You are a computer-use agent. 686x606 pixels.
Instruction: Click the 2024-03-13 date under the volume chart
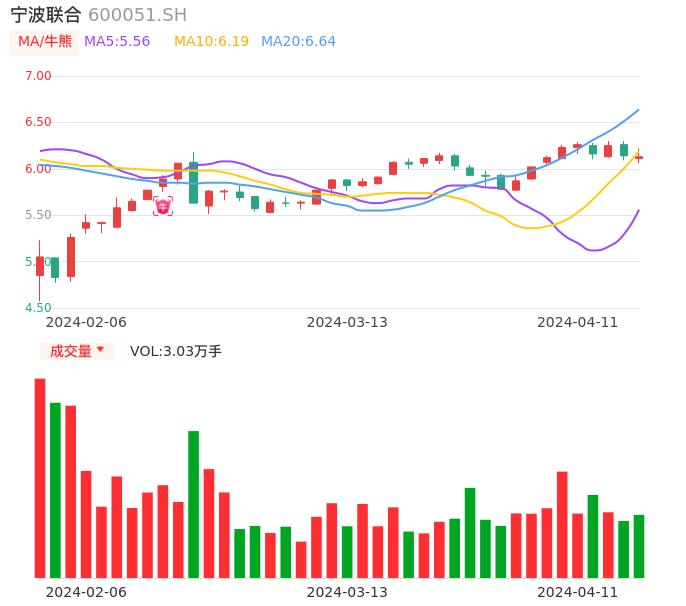tap(347, 592)
